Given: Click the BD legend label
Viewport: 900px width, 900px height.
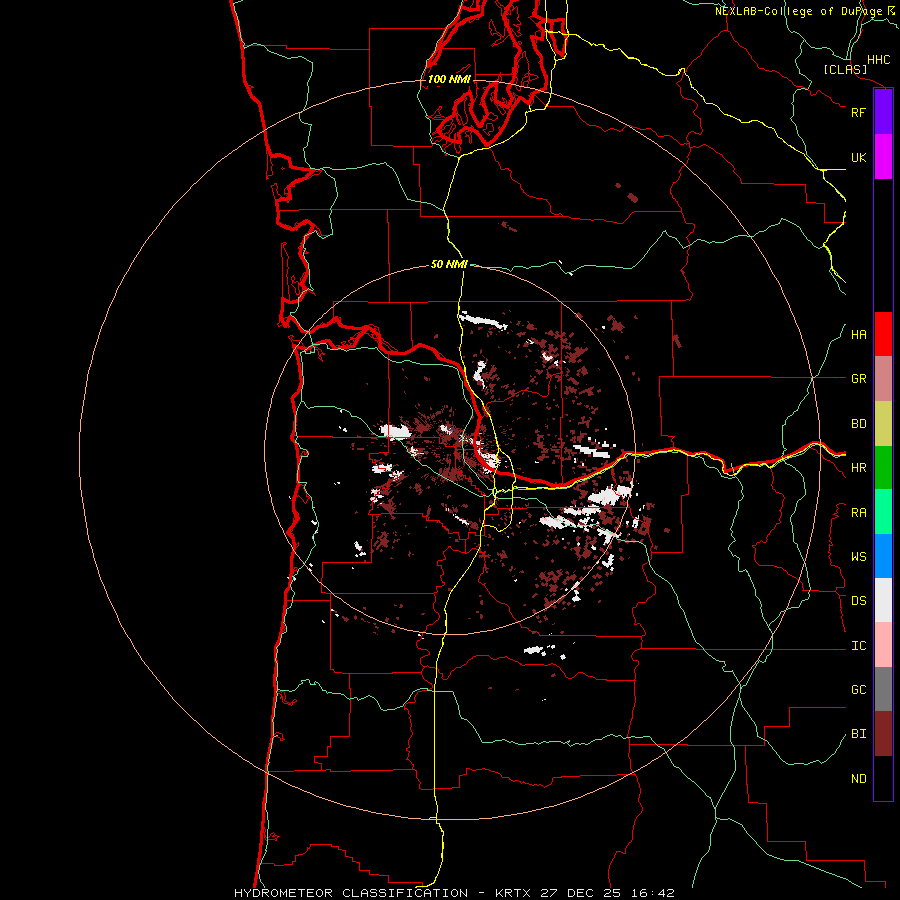Looking at the screenshot, I should 858,424.
